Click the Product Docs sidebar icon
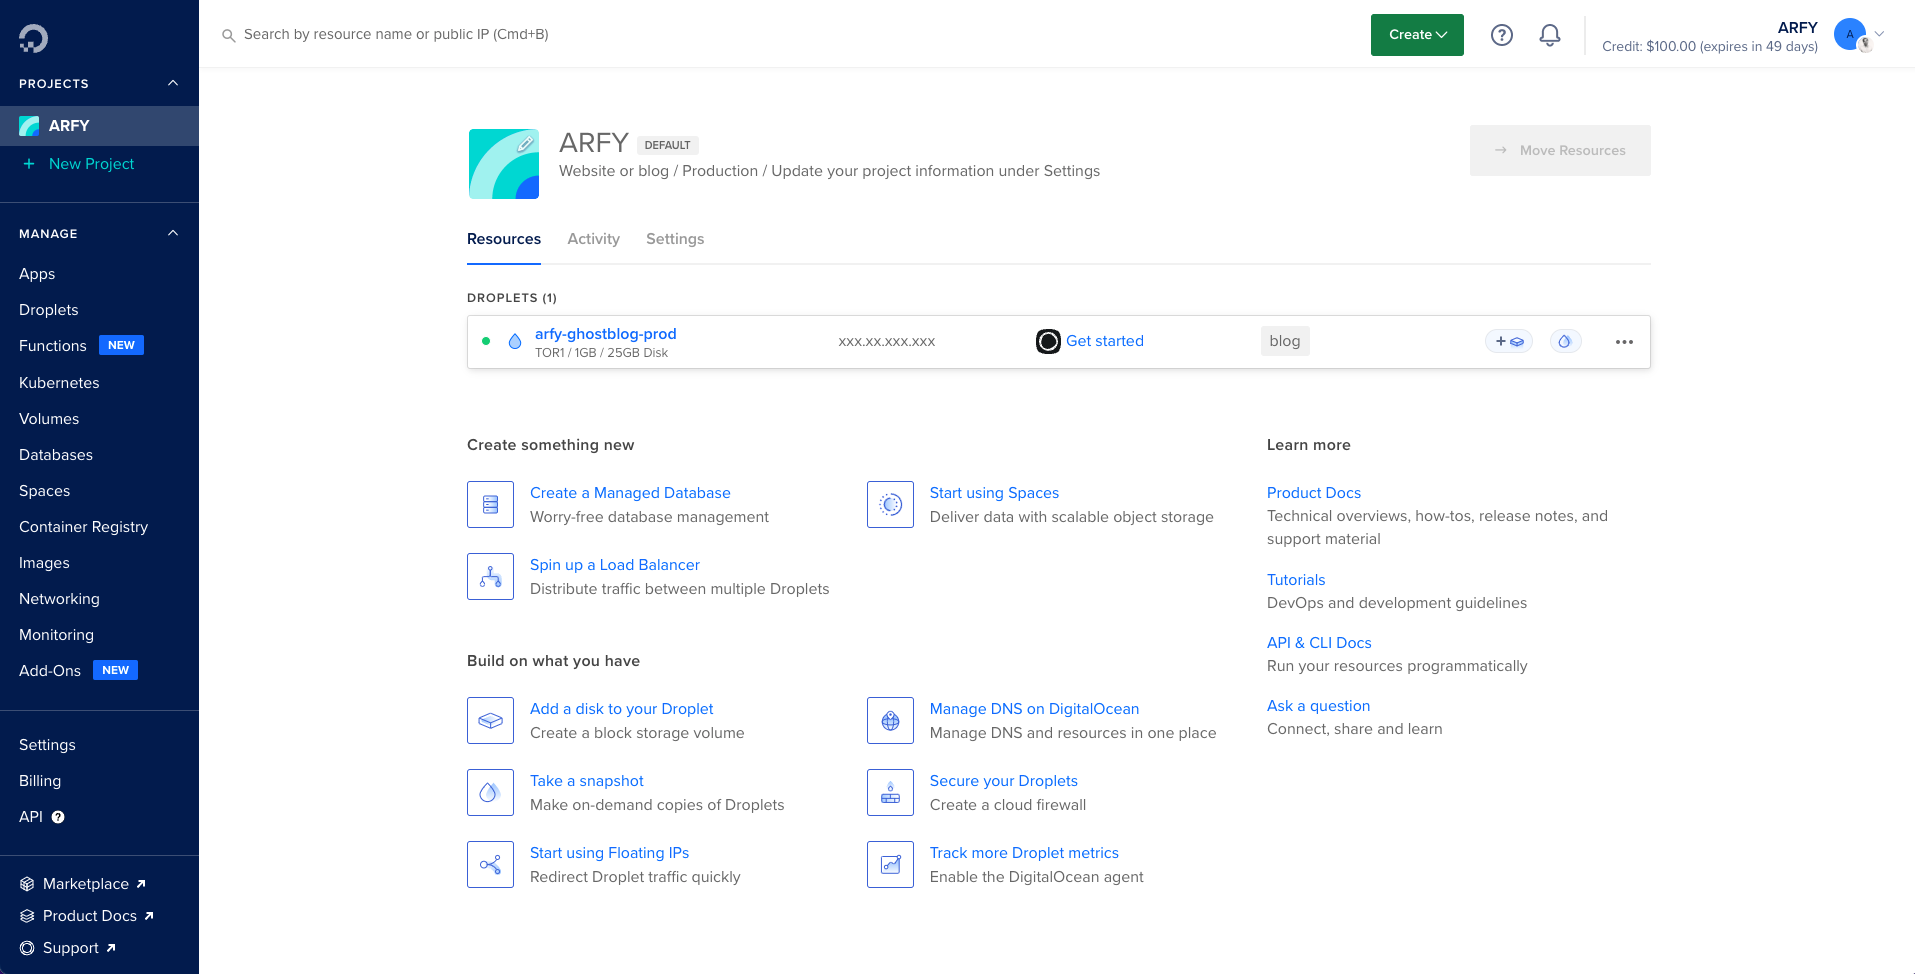This screenshot has height=974, width=1915. (27, 916)
